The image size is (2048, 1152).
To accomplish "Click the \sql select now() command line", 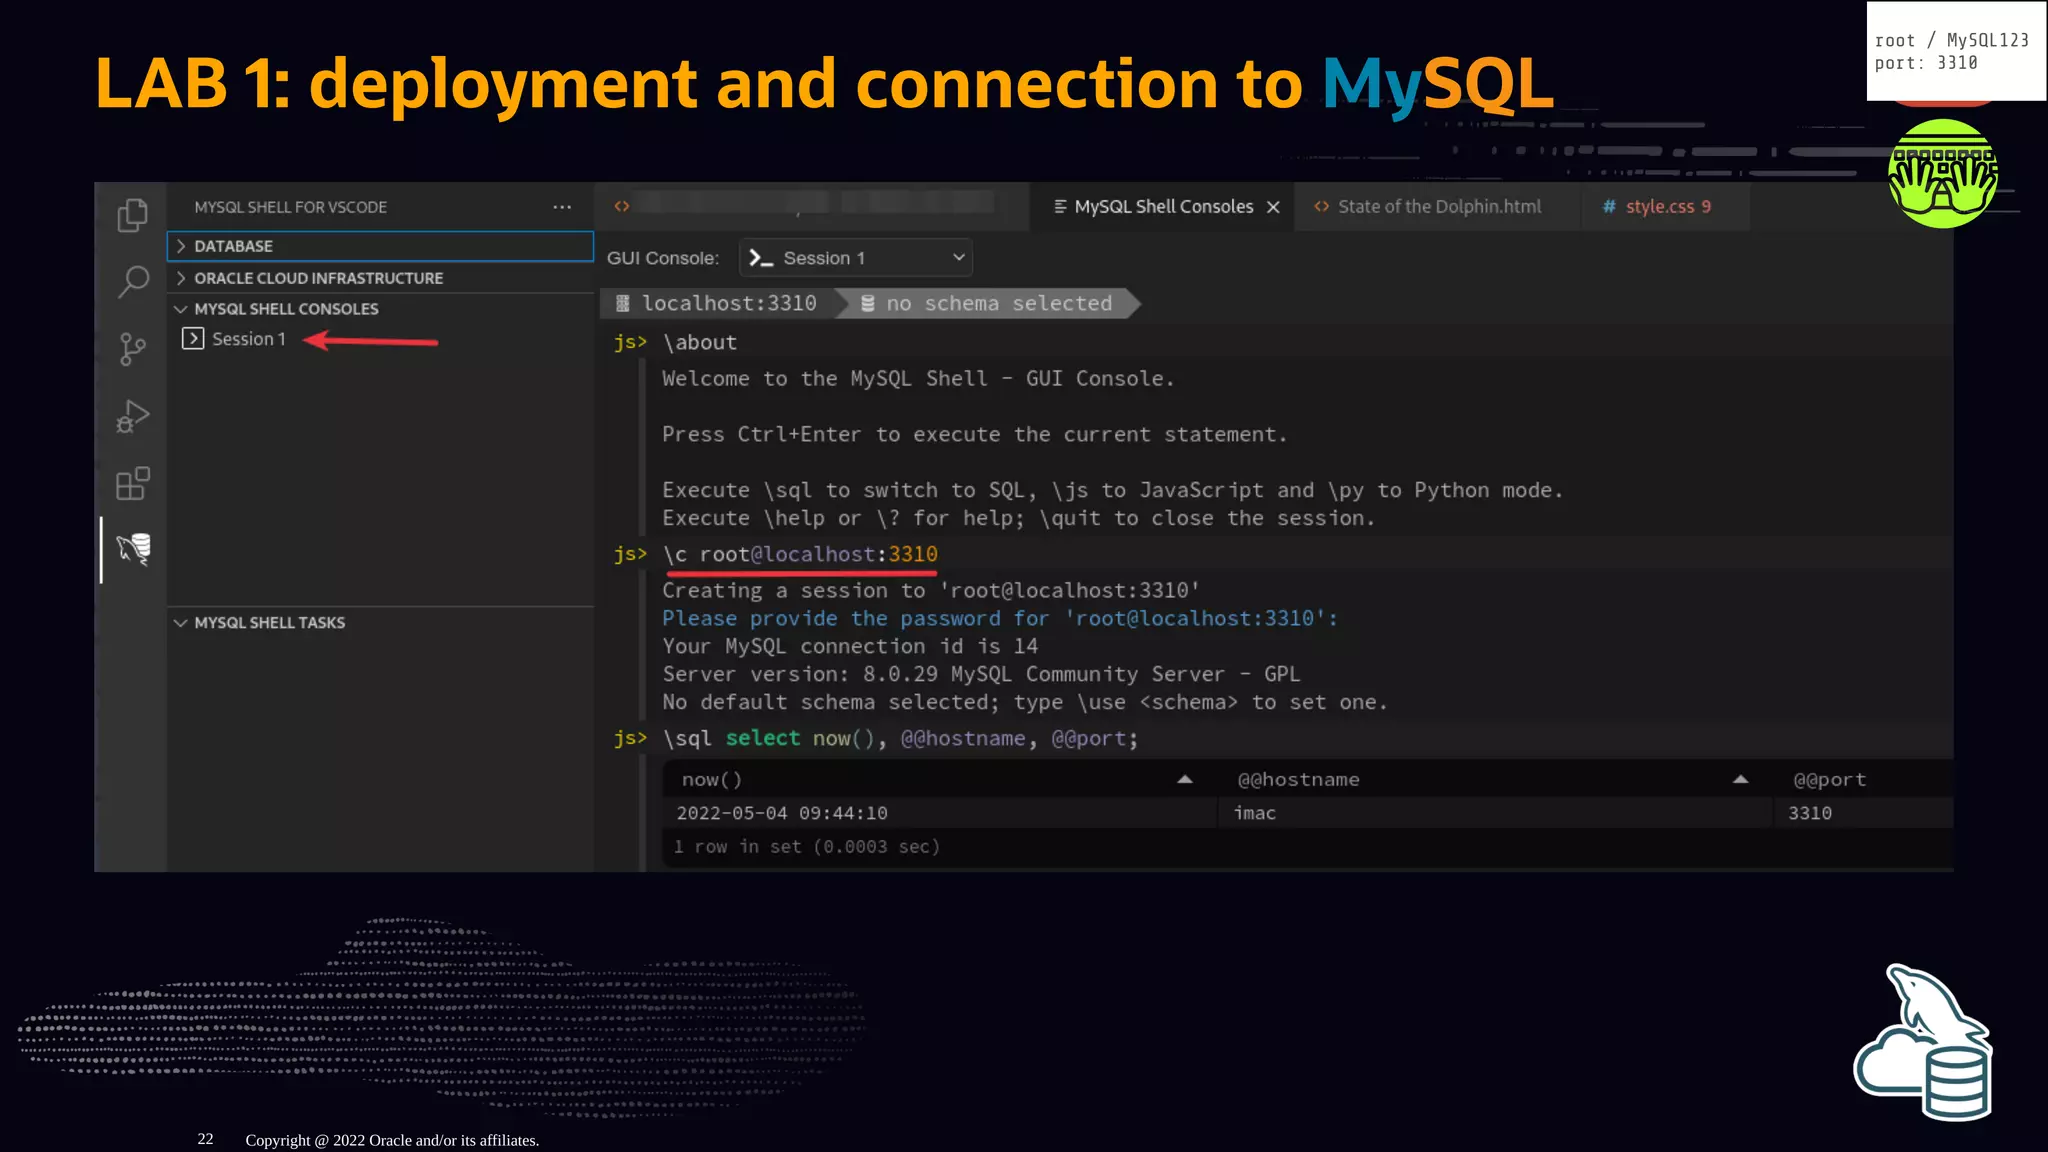I will click(x=900, y=738).
